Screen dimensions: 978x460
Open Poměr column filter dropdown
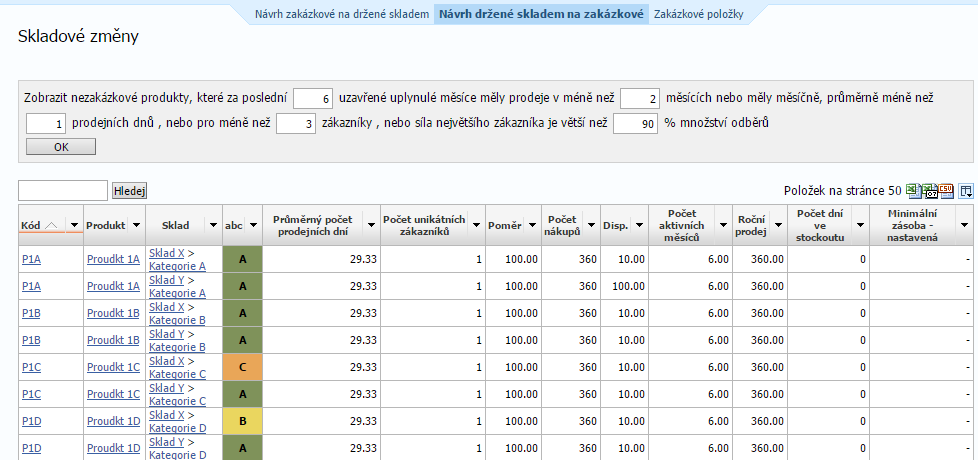pos(532,225)
